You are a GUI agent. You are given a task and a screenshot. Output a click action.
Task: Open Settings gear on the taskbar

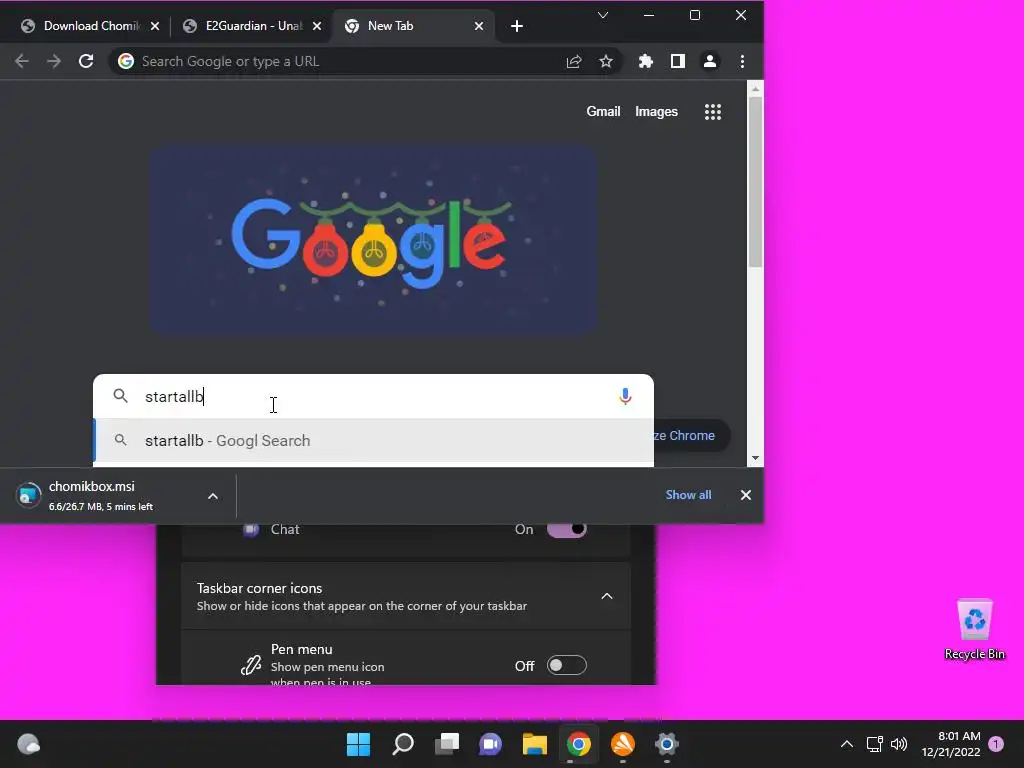pos(667,744)
